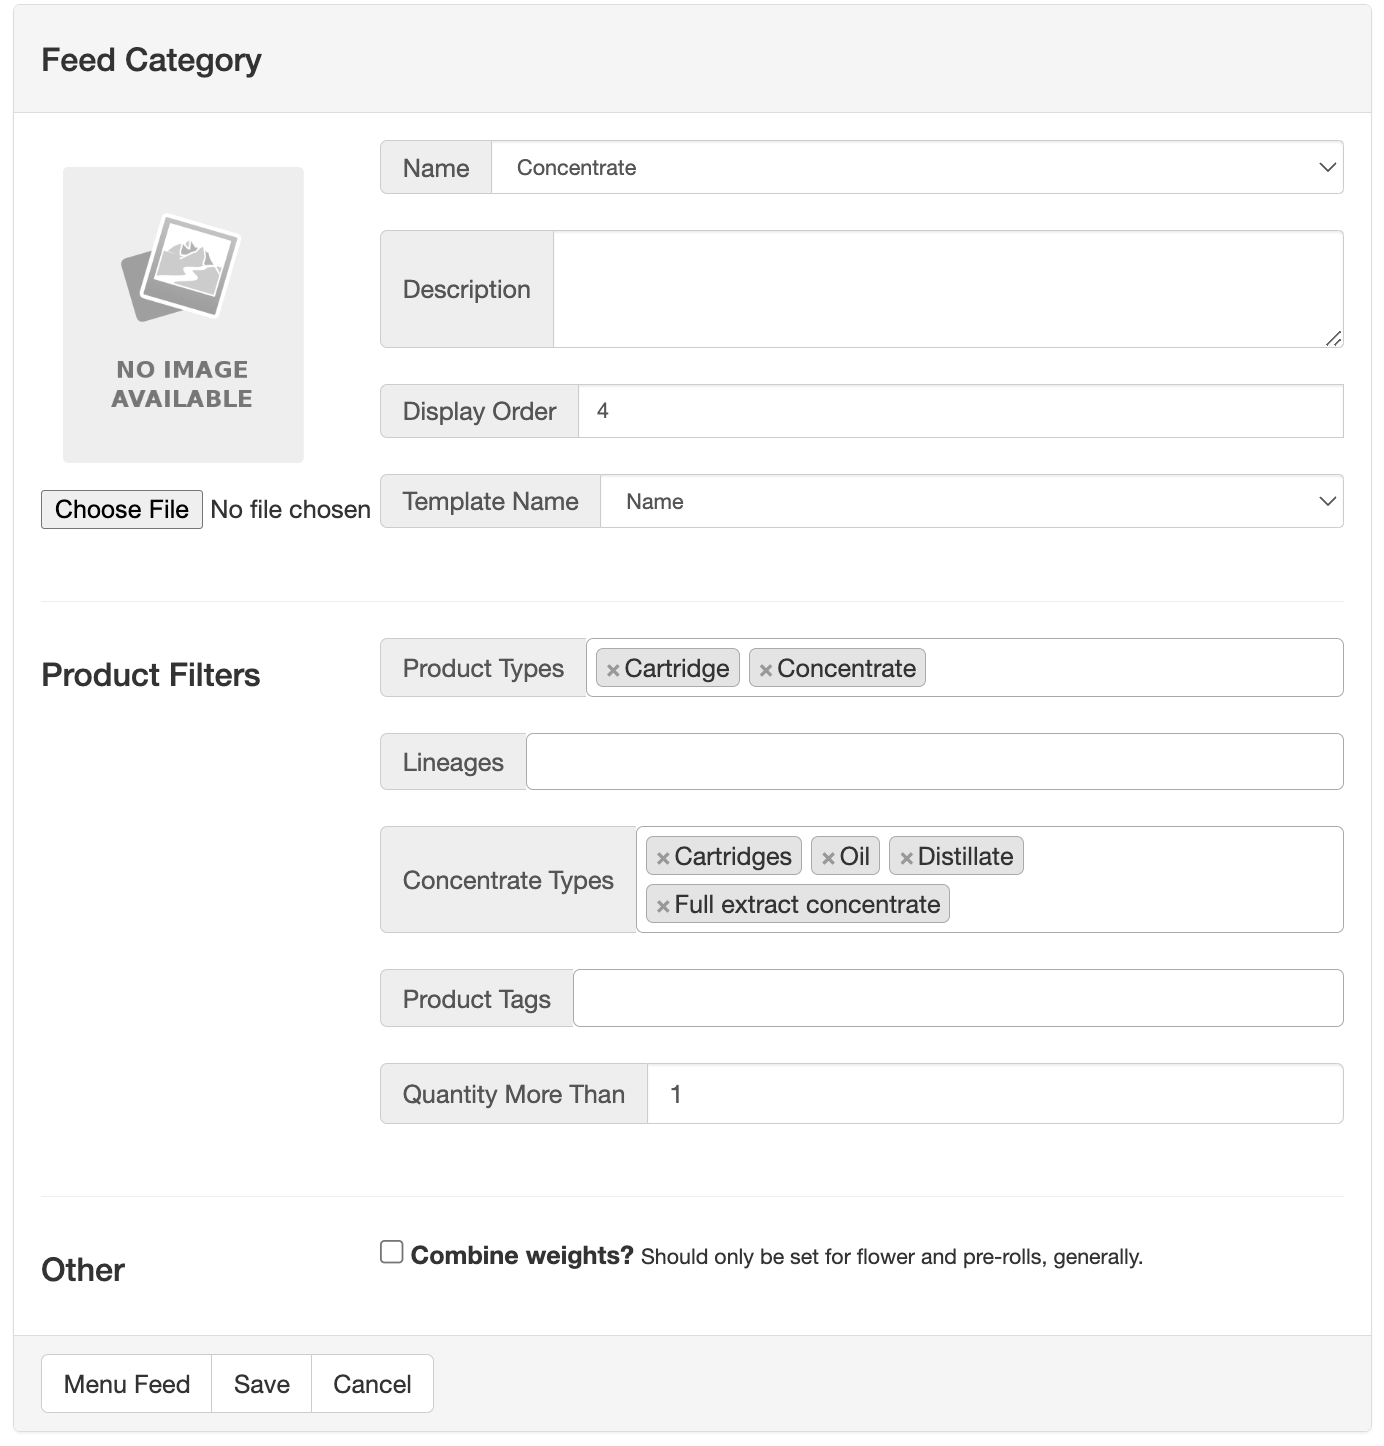Click the Product Tags input box

(958, 998)
